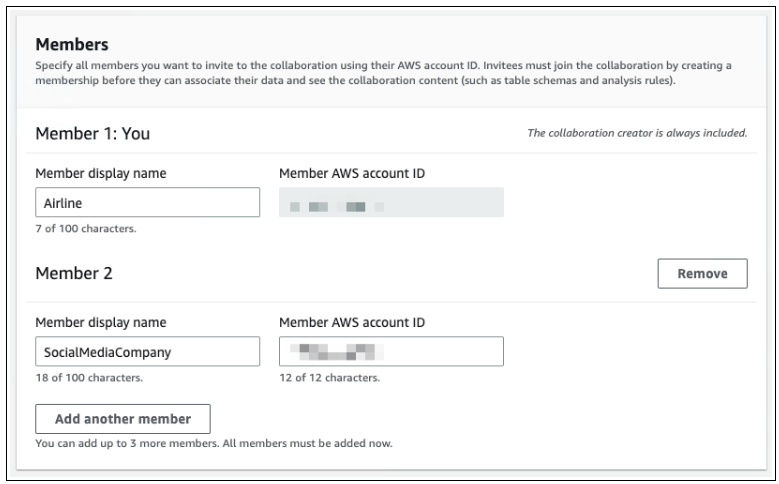This screenshot has height=484, width=779.
Task: Click the Members description paragraph text
Action: pyautogui.click(x=380, y=72)
